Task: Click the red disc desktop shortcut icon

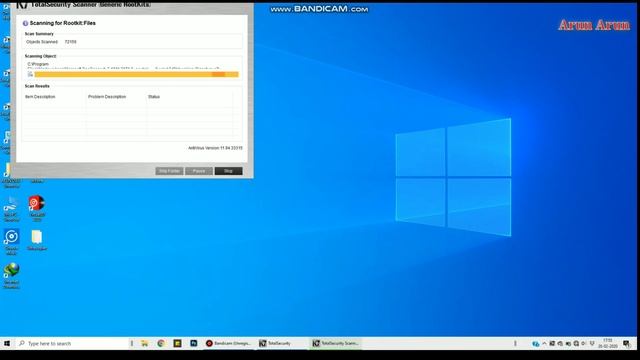Action: point(36,203)
